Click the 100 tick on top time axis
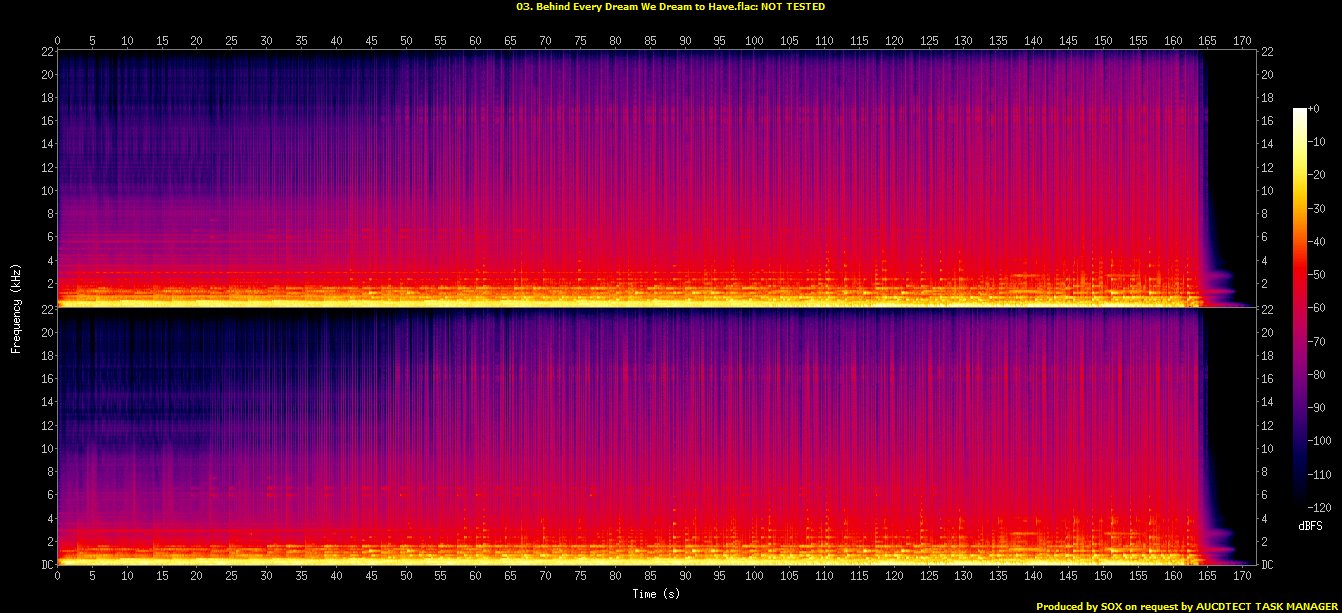Viewport: 1342px width, 613px height. [754, 41]
